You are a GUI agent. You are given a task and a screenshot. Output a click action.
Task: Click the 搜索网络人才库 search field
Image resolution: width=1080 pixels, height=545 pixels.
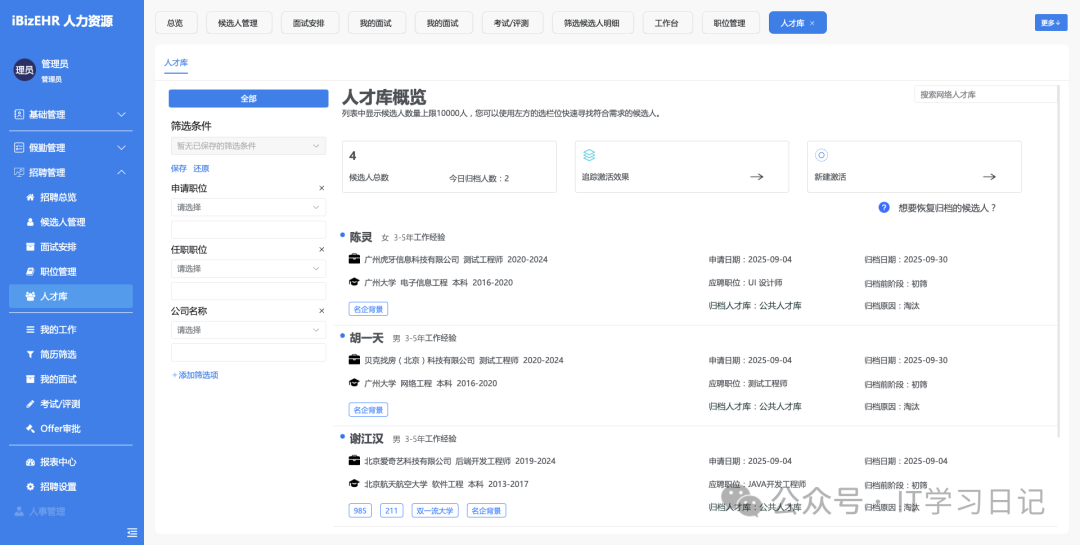[985, 94]
